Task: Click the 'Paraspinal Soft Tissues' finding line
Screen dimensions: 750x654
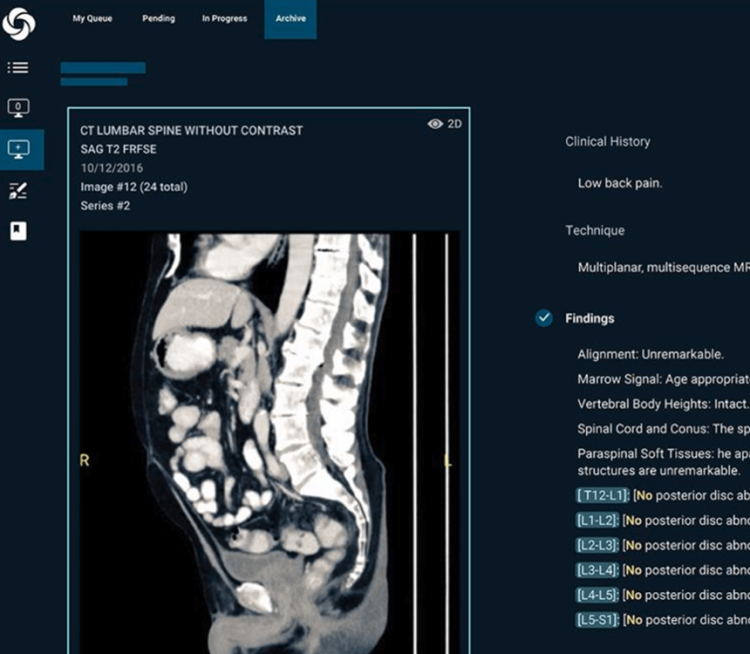Action: [x=663, y=462]
